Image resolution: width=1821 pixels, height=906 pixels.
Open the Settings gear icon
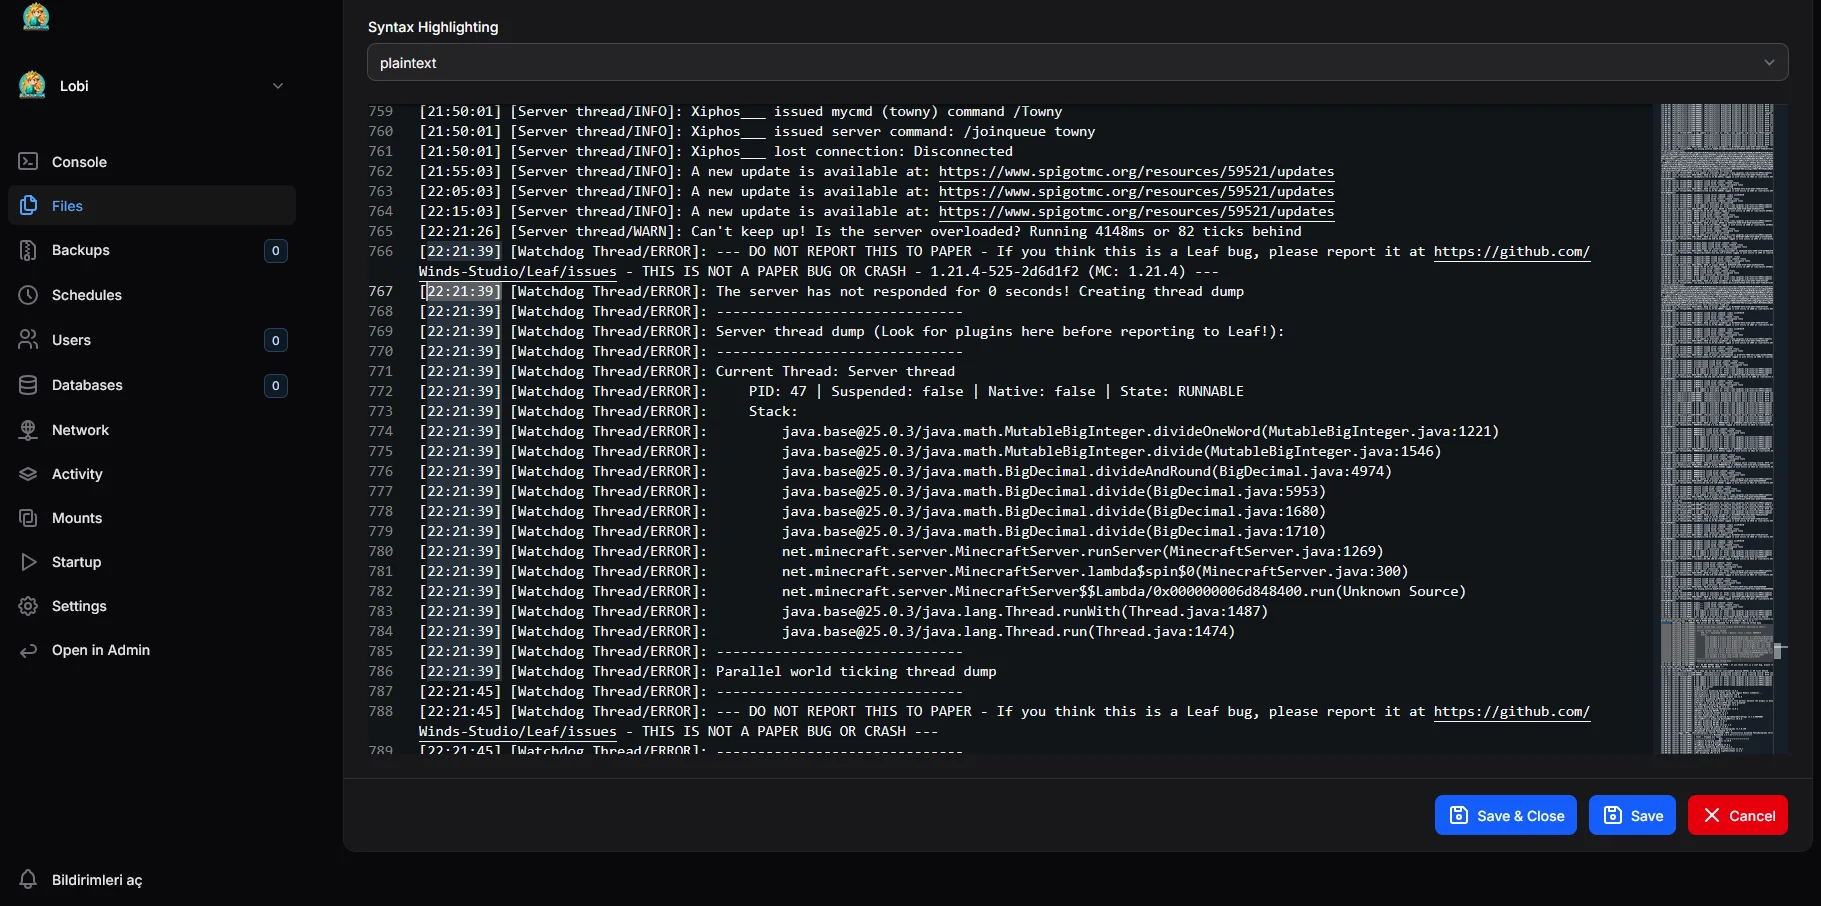pyautogui.click(x=28, y=606)
